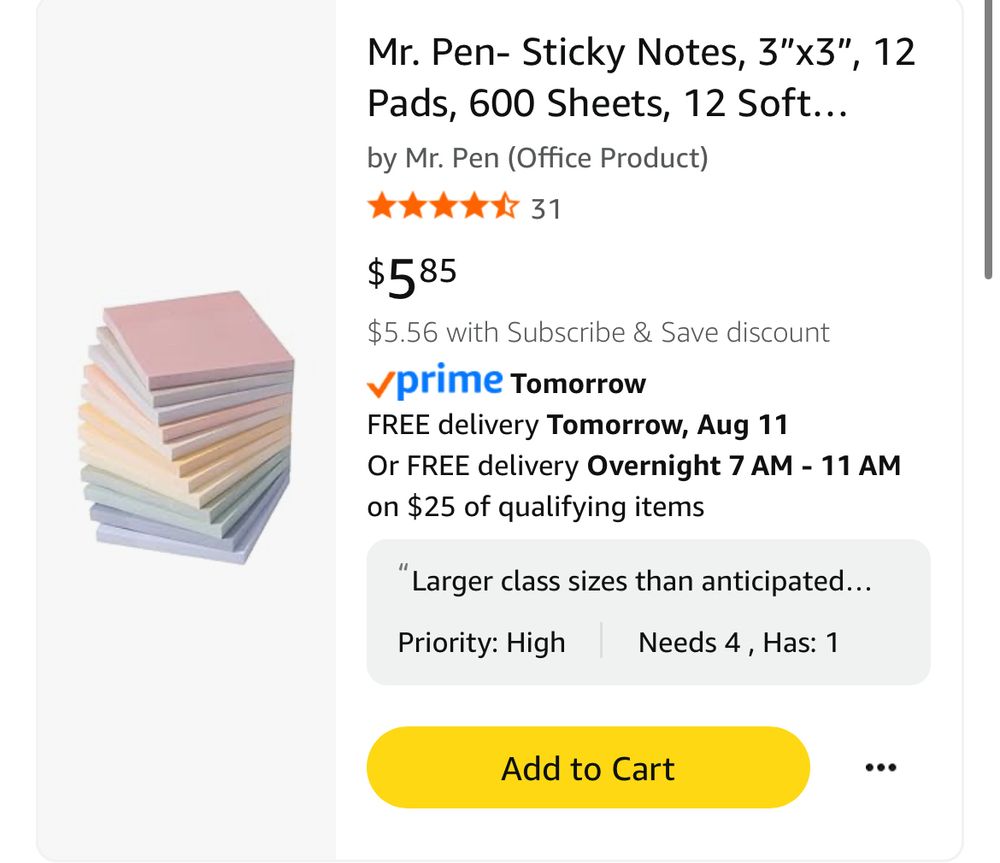
Task: Open the Mr. Pen Sticky Notes product title
Action: point(641,77)
